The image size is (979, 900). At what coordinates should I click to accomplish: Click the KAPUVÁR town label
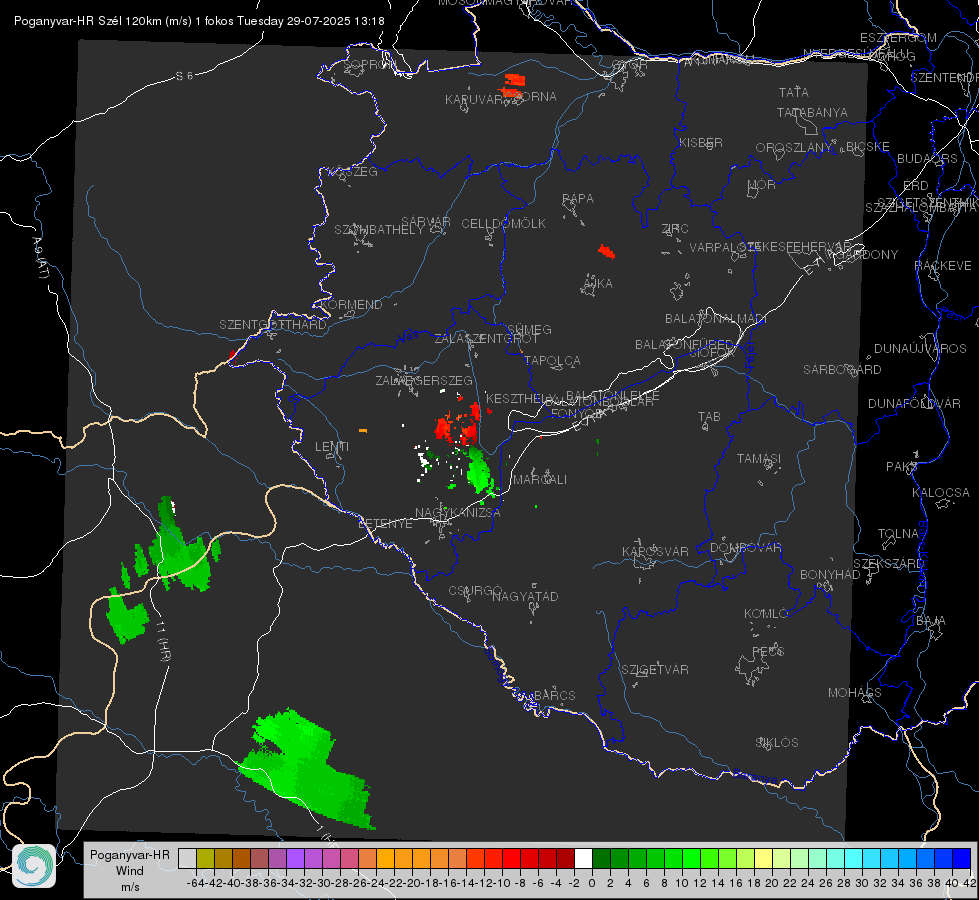(x=474, y=100)
